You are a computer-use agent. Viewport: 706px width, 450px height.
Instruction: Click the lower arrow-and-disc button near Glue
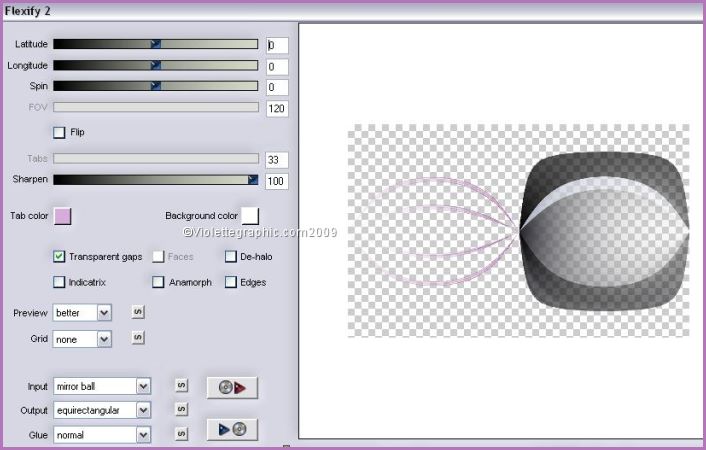pyautogui.click(x=231, y=430)
